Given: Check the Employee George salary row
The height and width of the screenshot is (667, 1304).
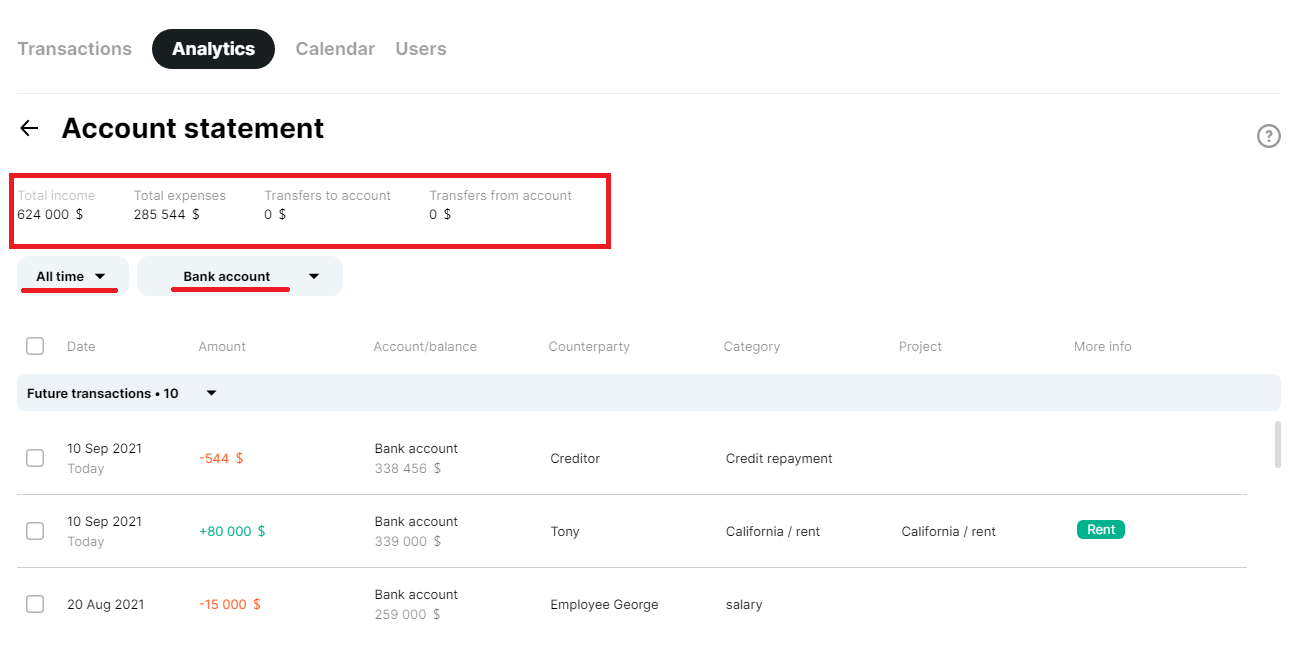Looking at the screenshot, I should pos(35,604).
